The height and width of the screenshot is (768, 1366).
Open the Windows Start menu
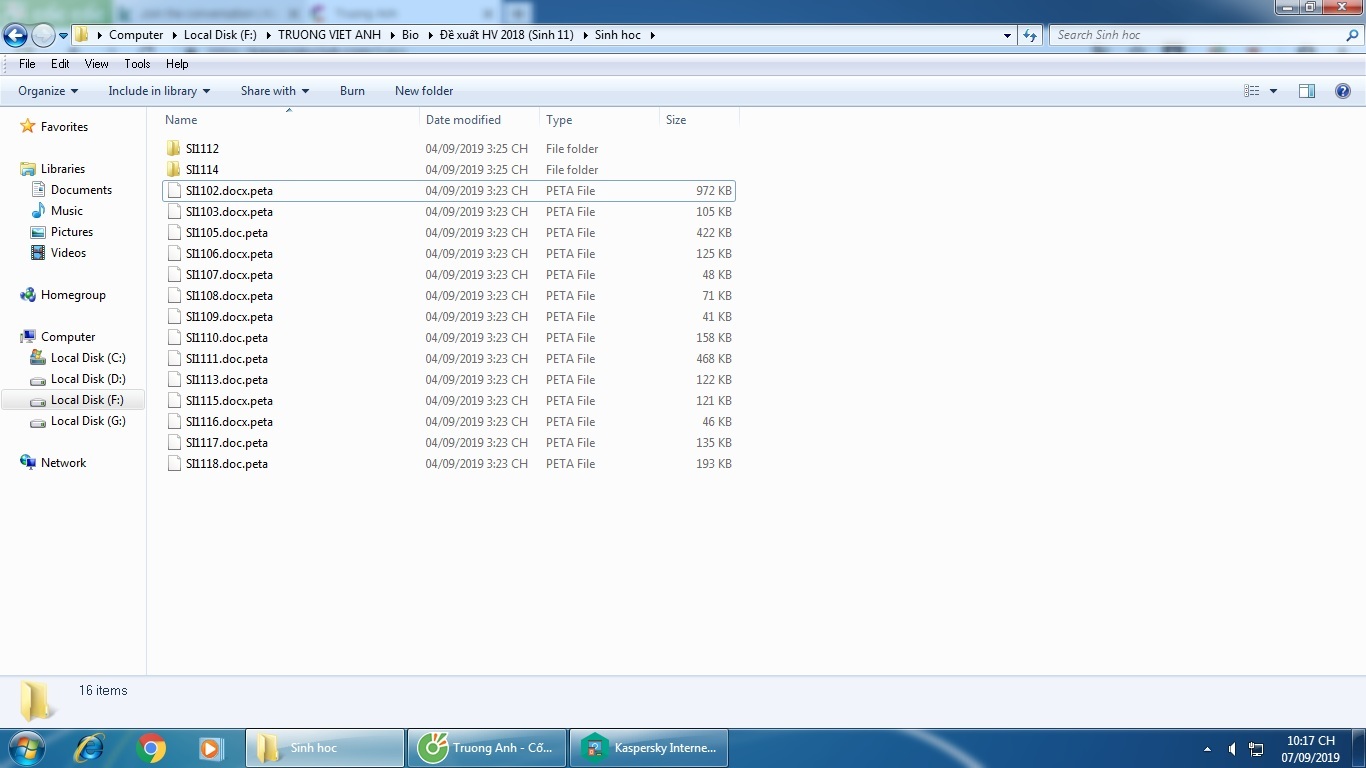click(x=25, y=748)
